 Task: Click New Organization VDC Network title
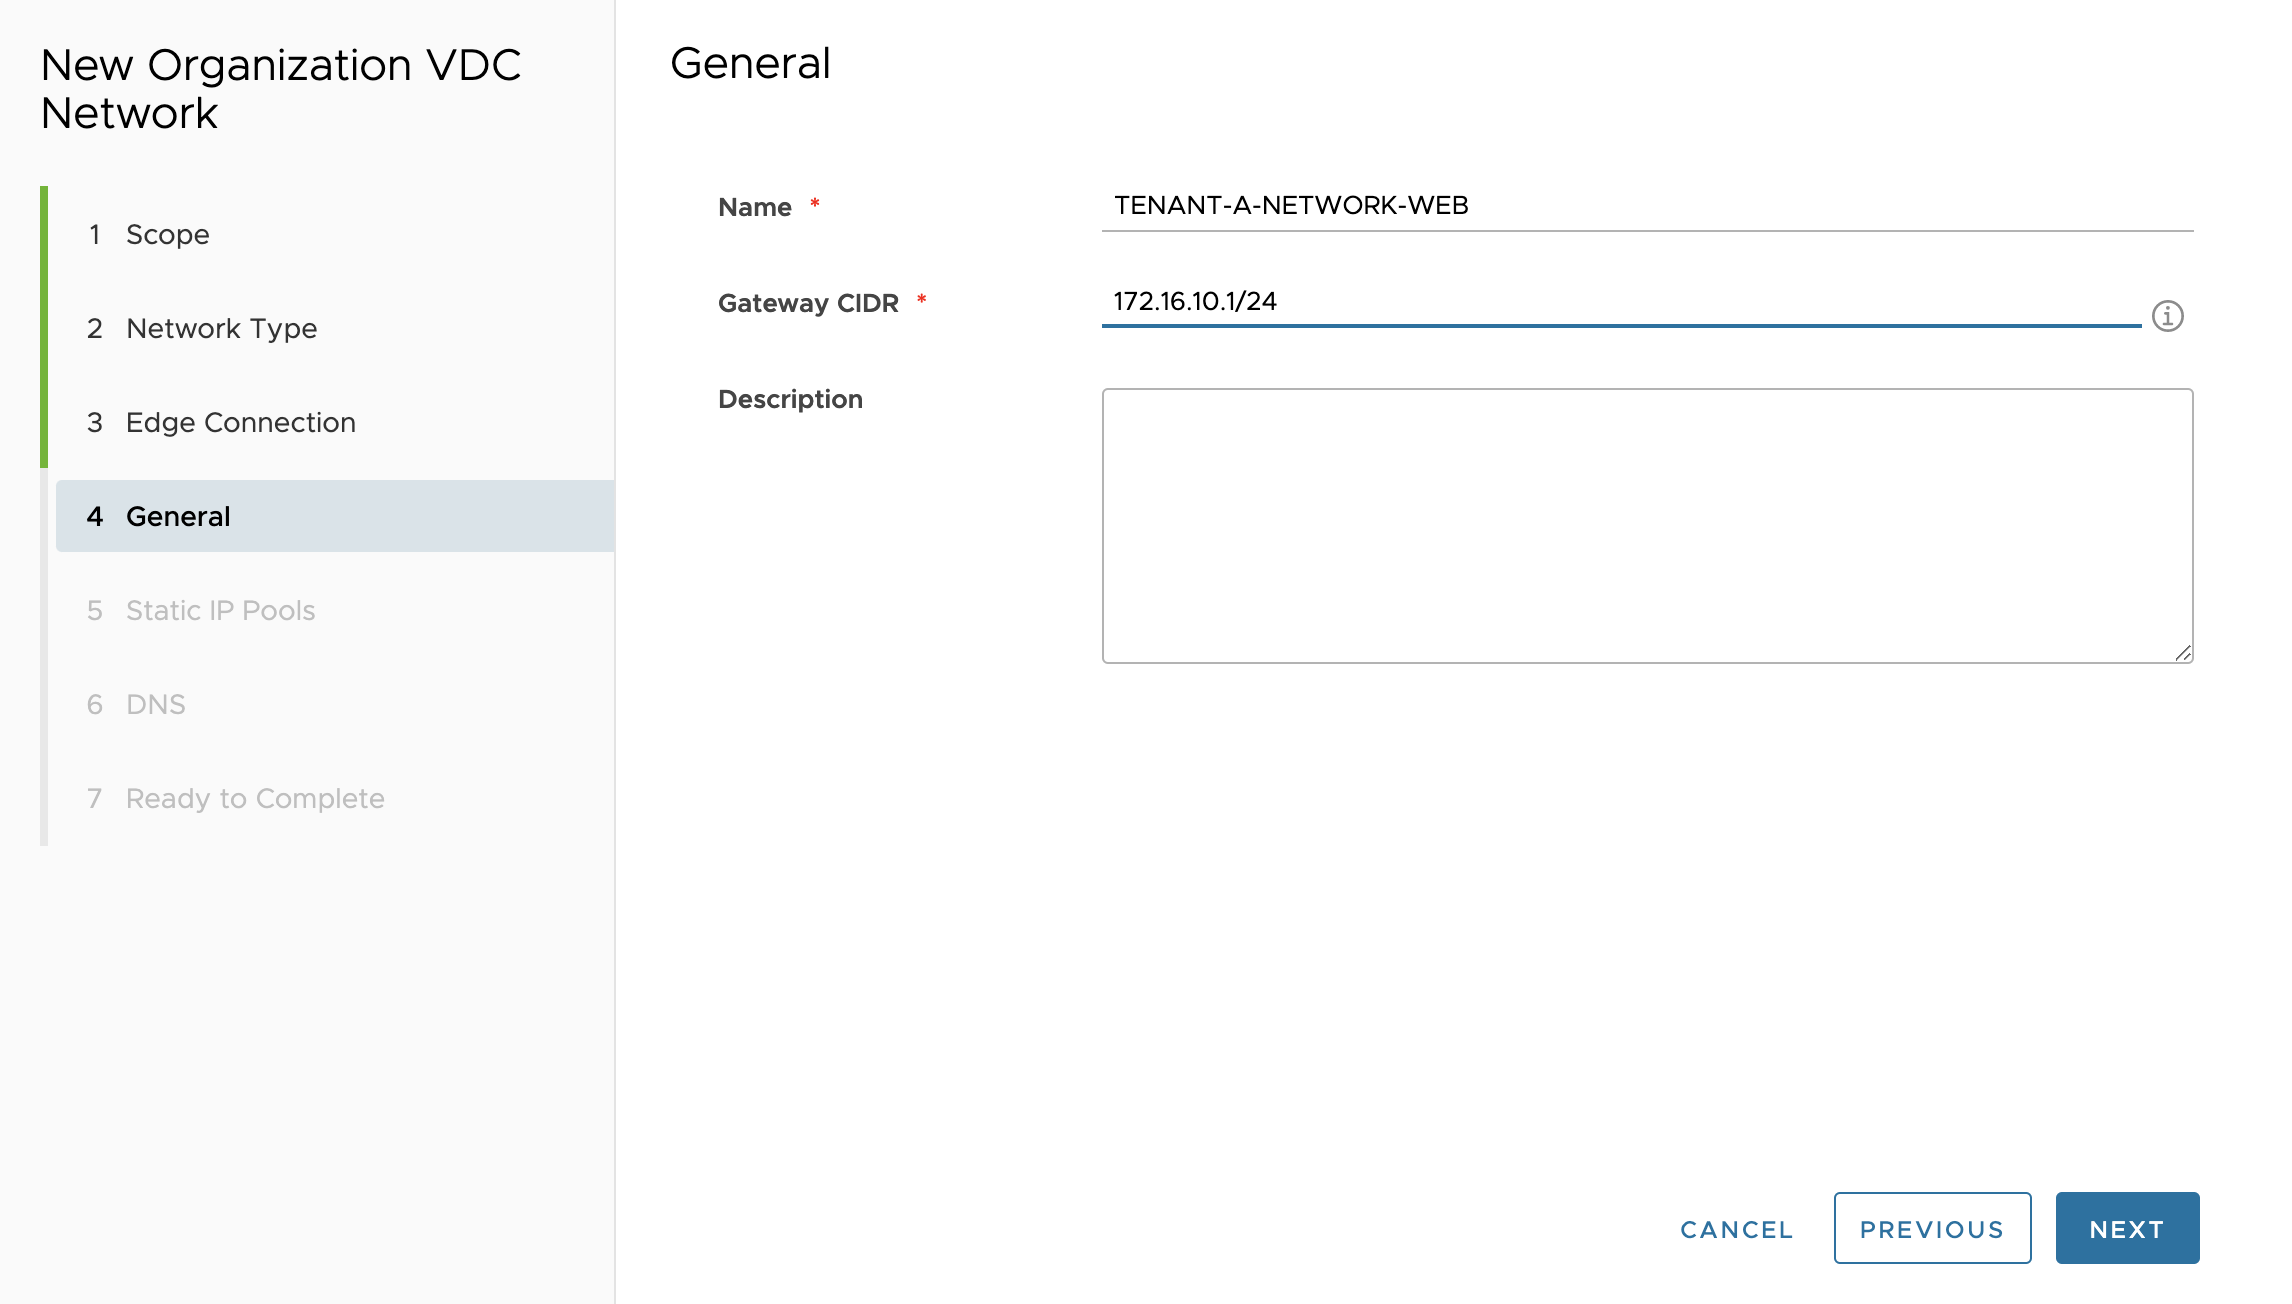click(x=280, y=89)
